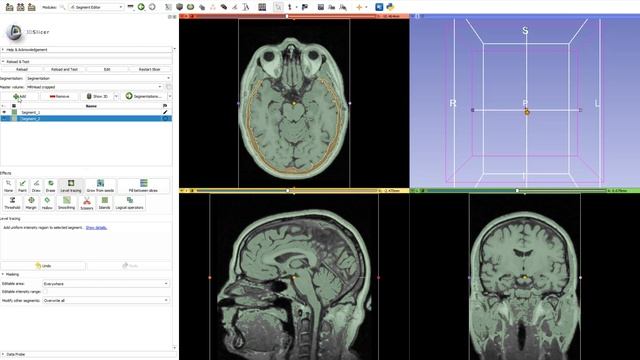This screenshot has width=640, height=360.
Task: Open the Show details link
Action: pyautogui.click(x=96, y=228)
